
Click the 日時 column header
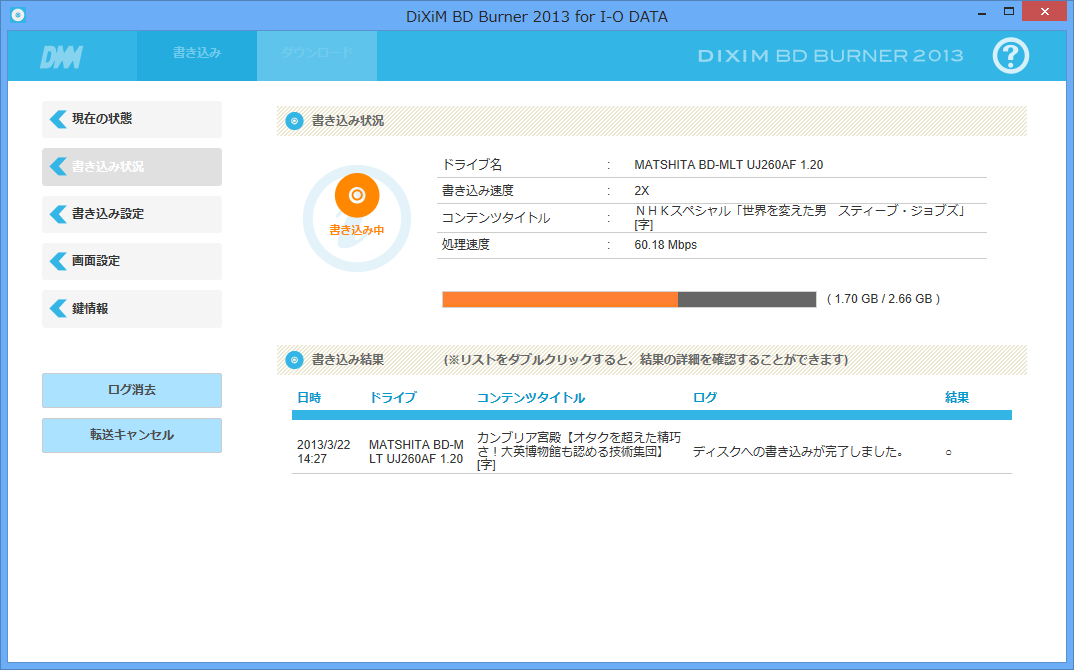(309, 398)
